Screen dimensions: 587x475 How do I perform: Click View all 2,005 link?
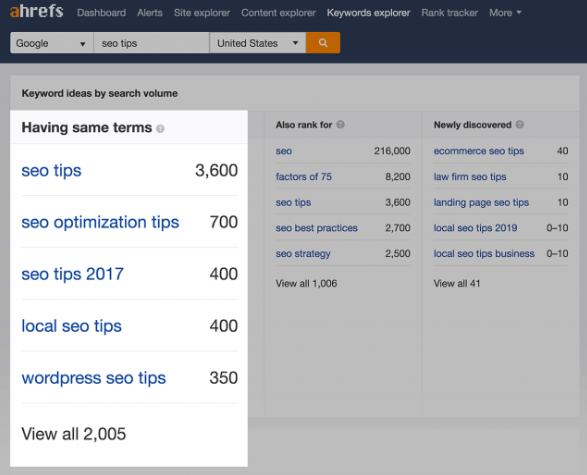[x=74, y=434]
